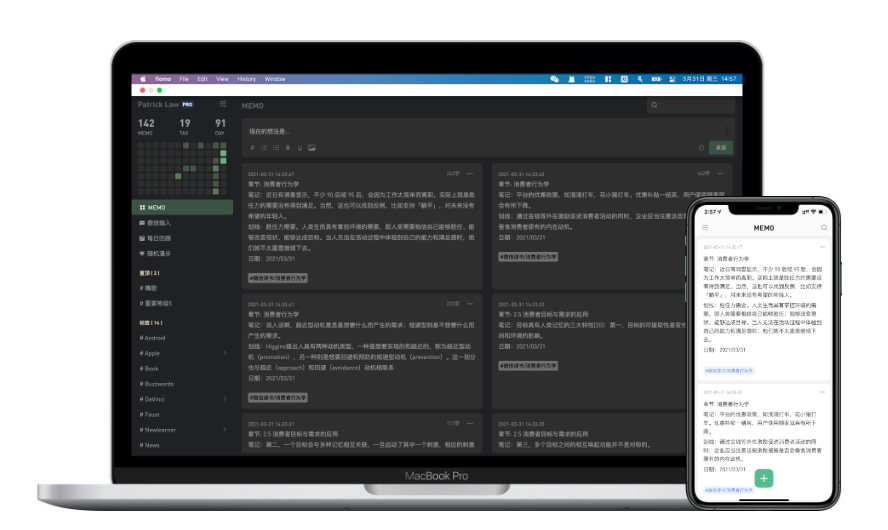Check the battery icon in the menu bar
Viewport: 888px width, 530px height.
[x=656, y=79]
